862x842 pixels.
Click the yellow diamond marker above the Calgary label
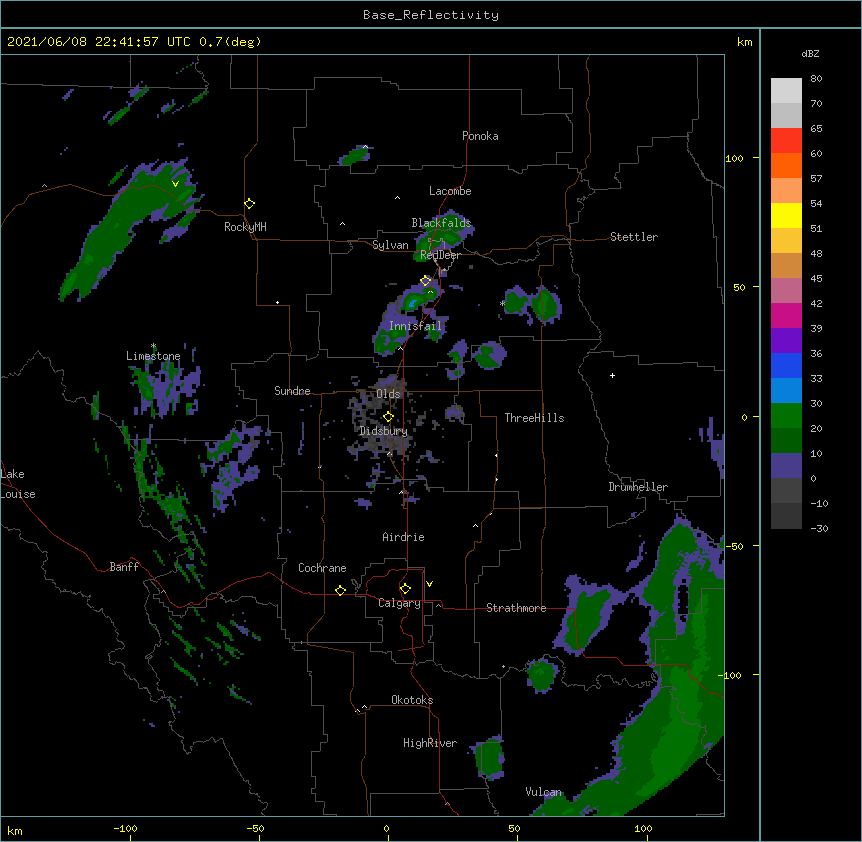tap(405, 589)
